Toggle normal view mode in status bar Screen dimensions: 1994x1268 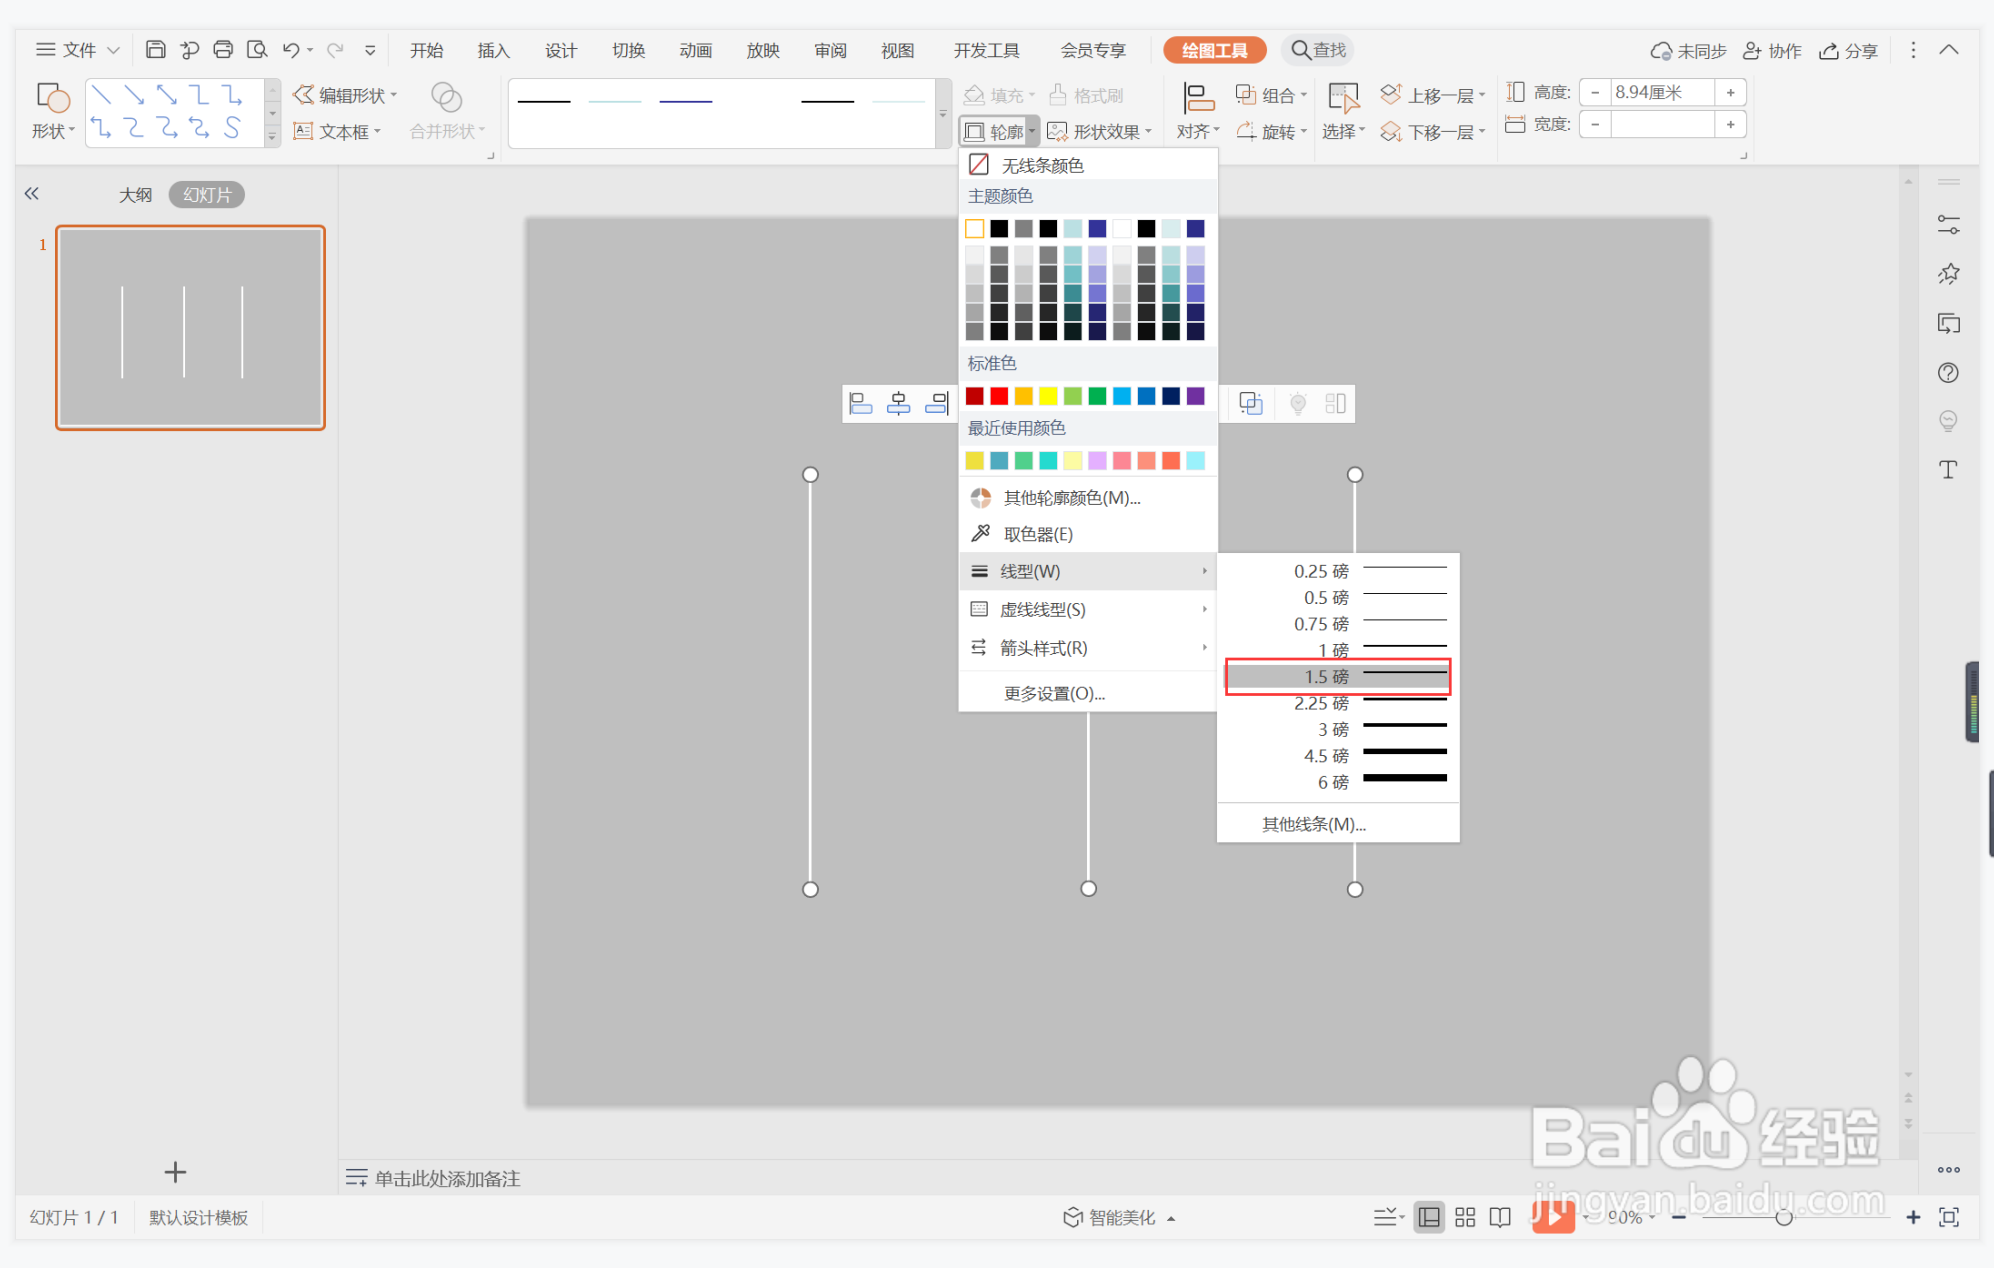pyautogui.click(x=1430, y=1217)
